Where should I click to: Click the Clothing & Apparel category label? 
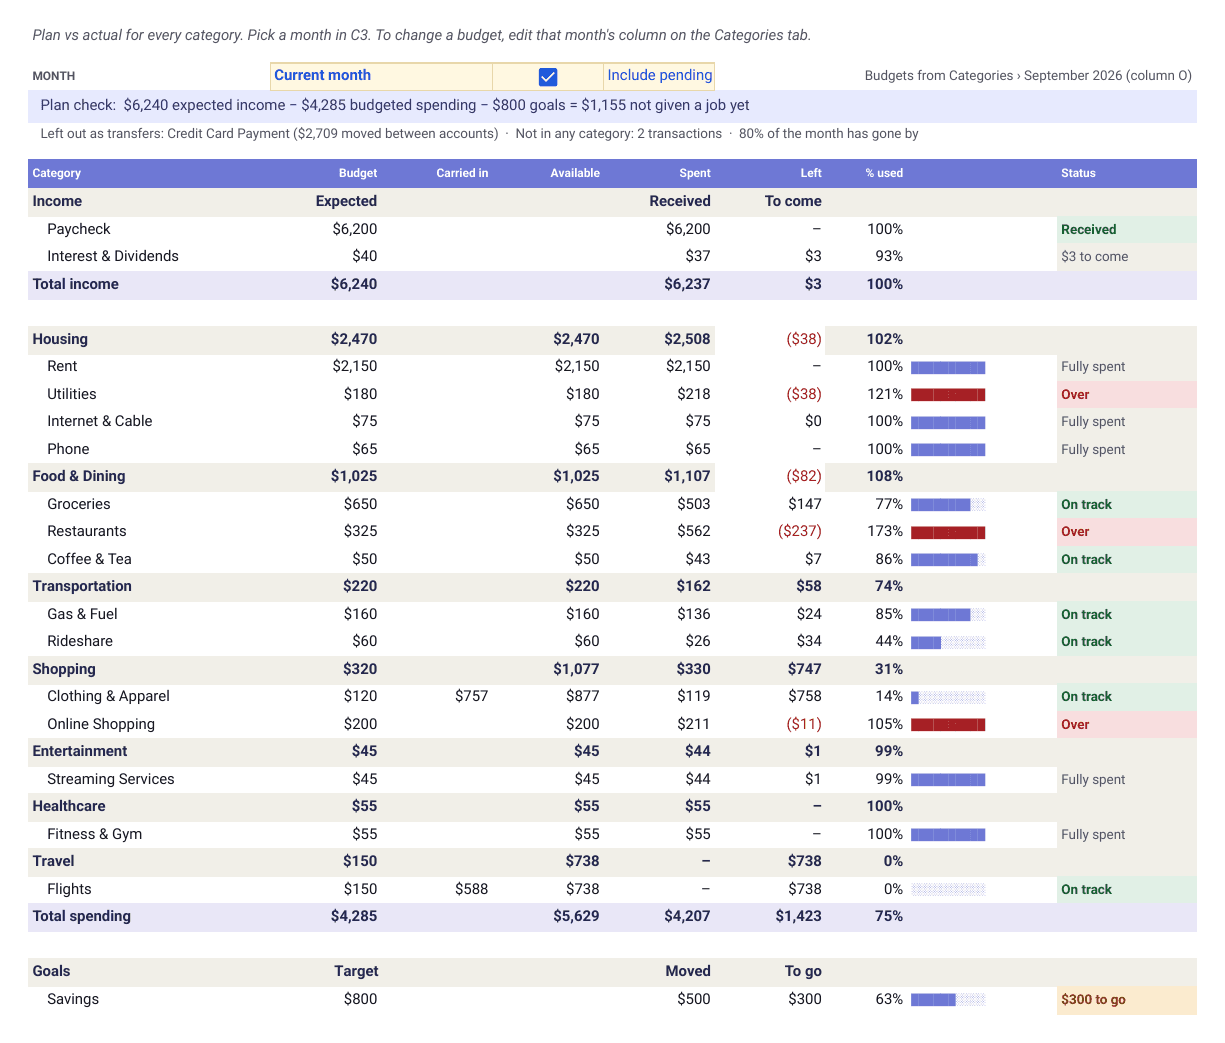109,696
